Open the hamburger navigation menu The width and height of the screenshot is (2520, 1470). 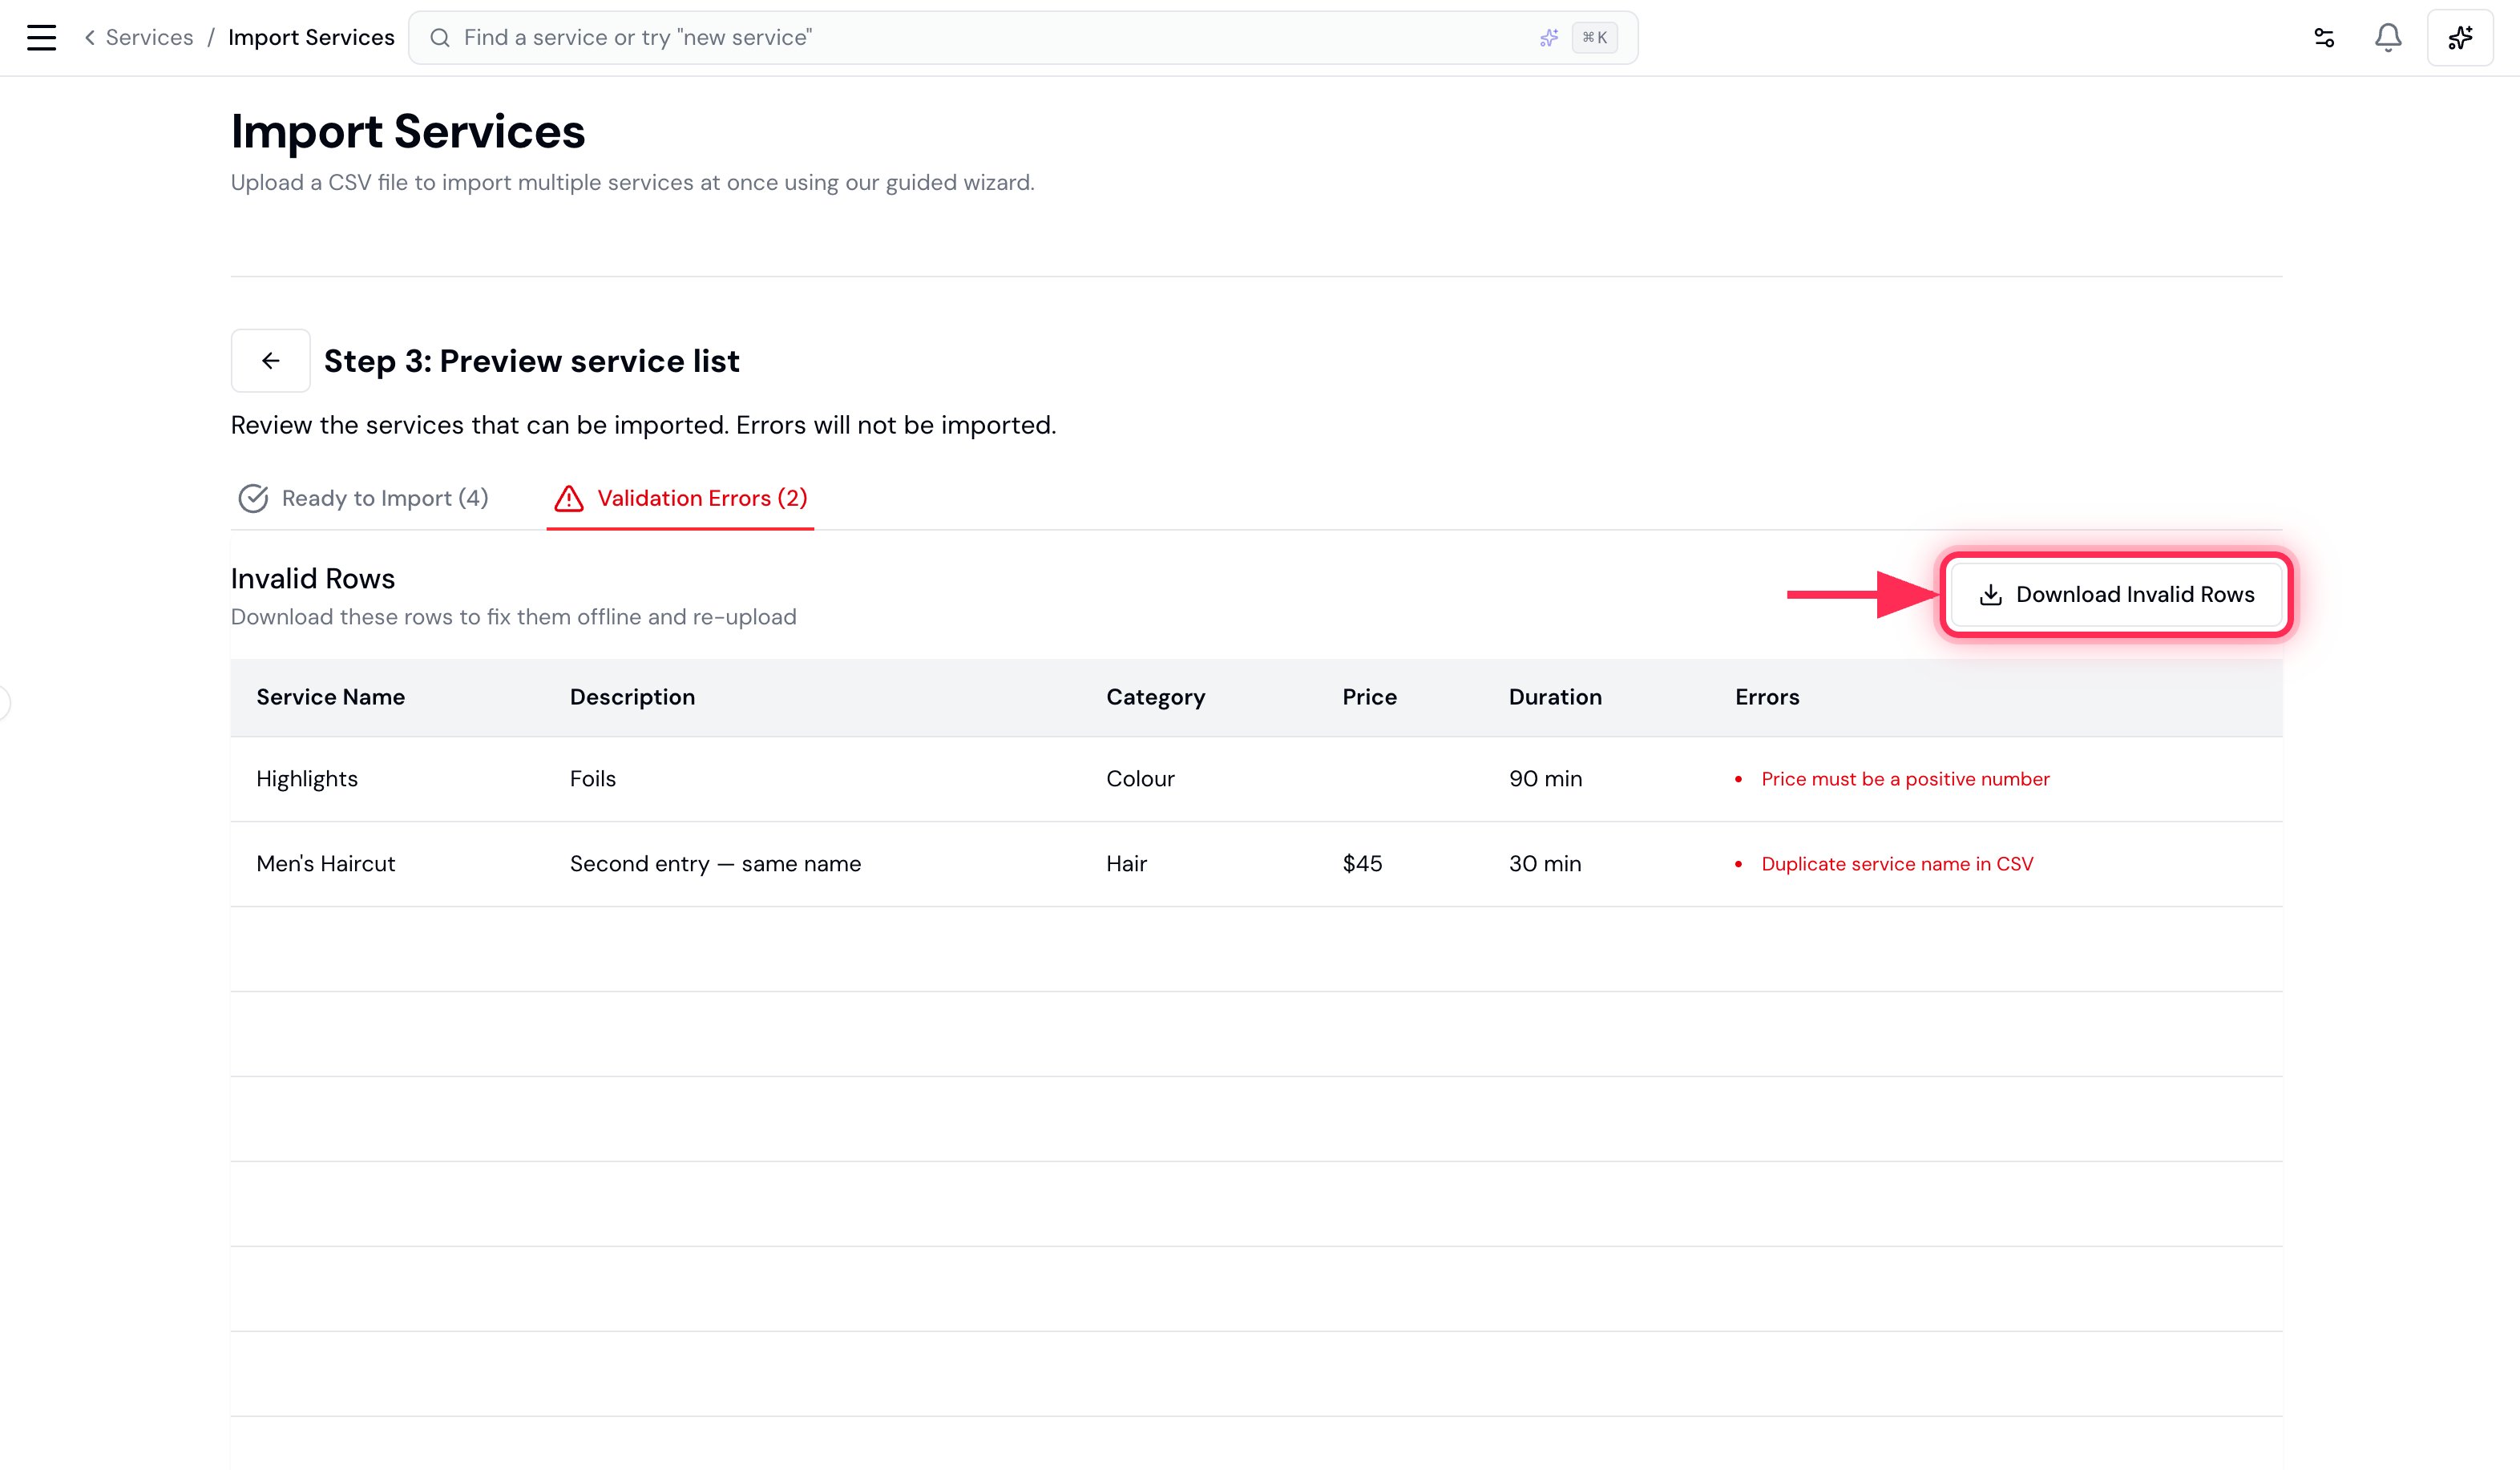click(41, 38)
